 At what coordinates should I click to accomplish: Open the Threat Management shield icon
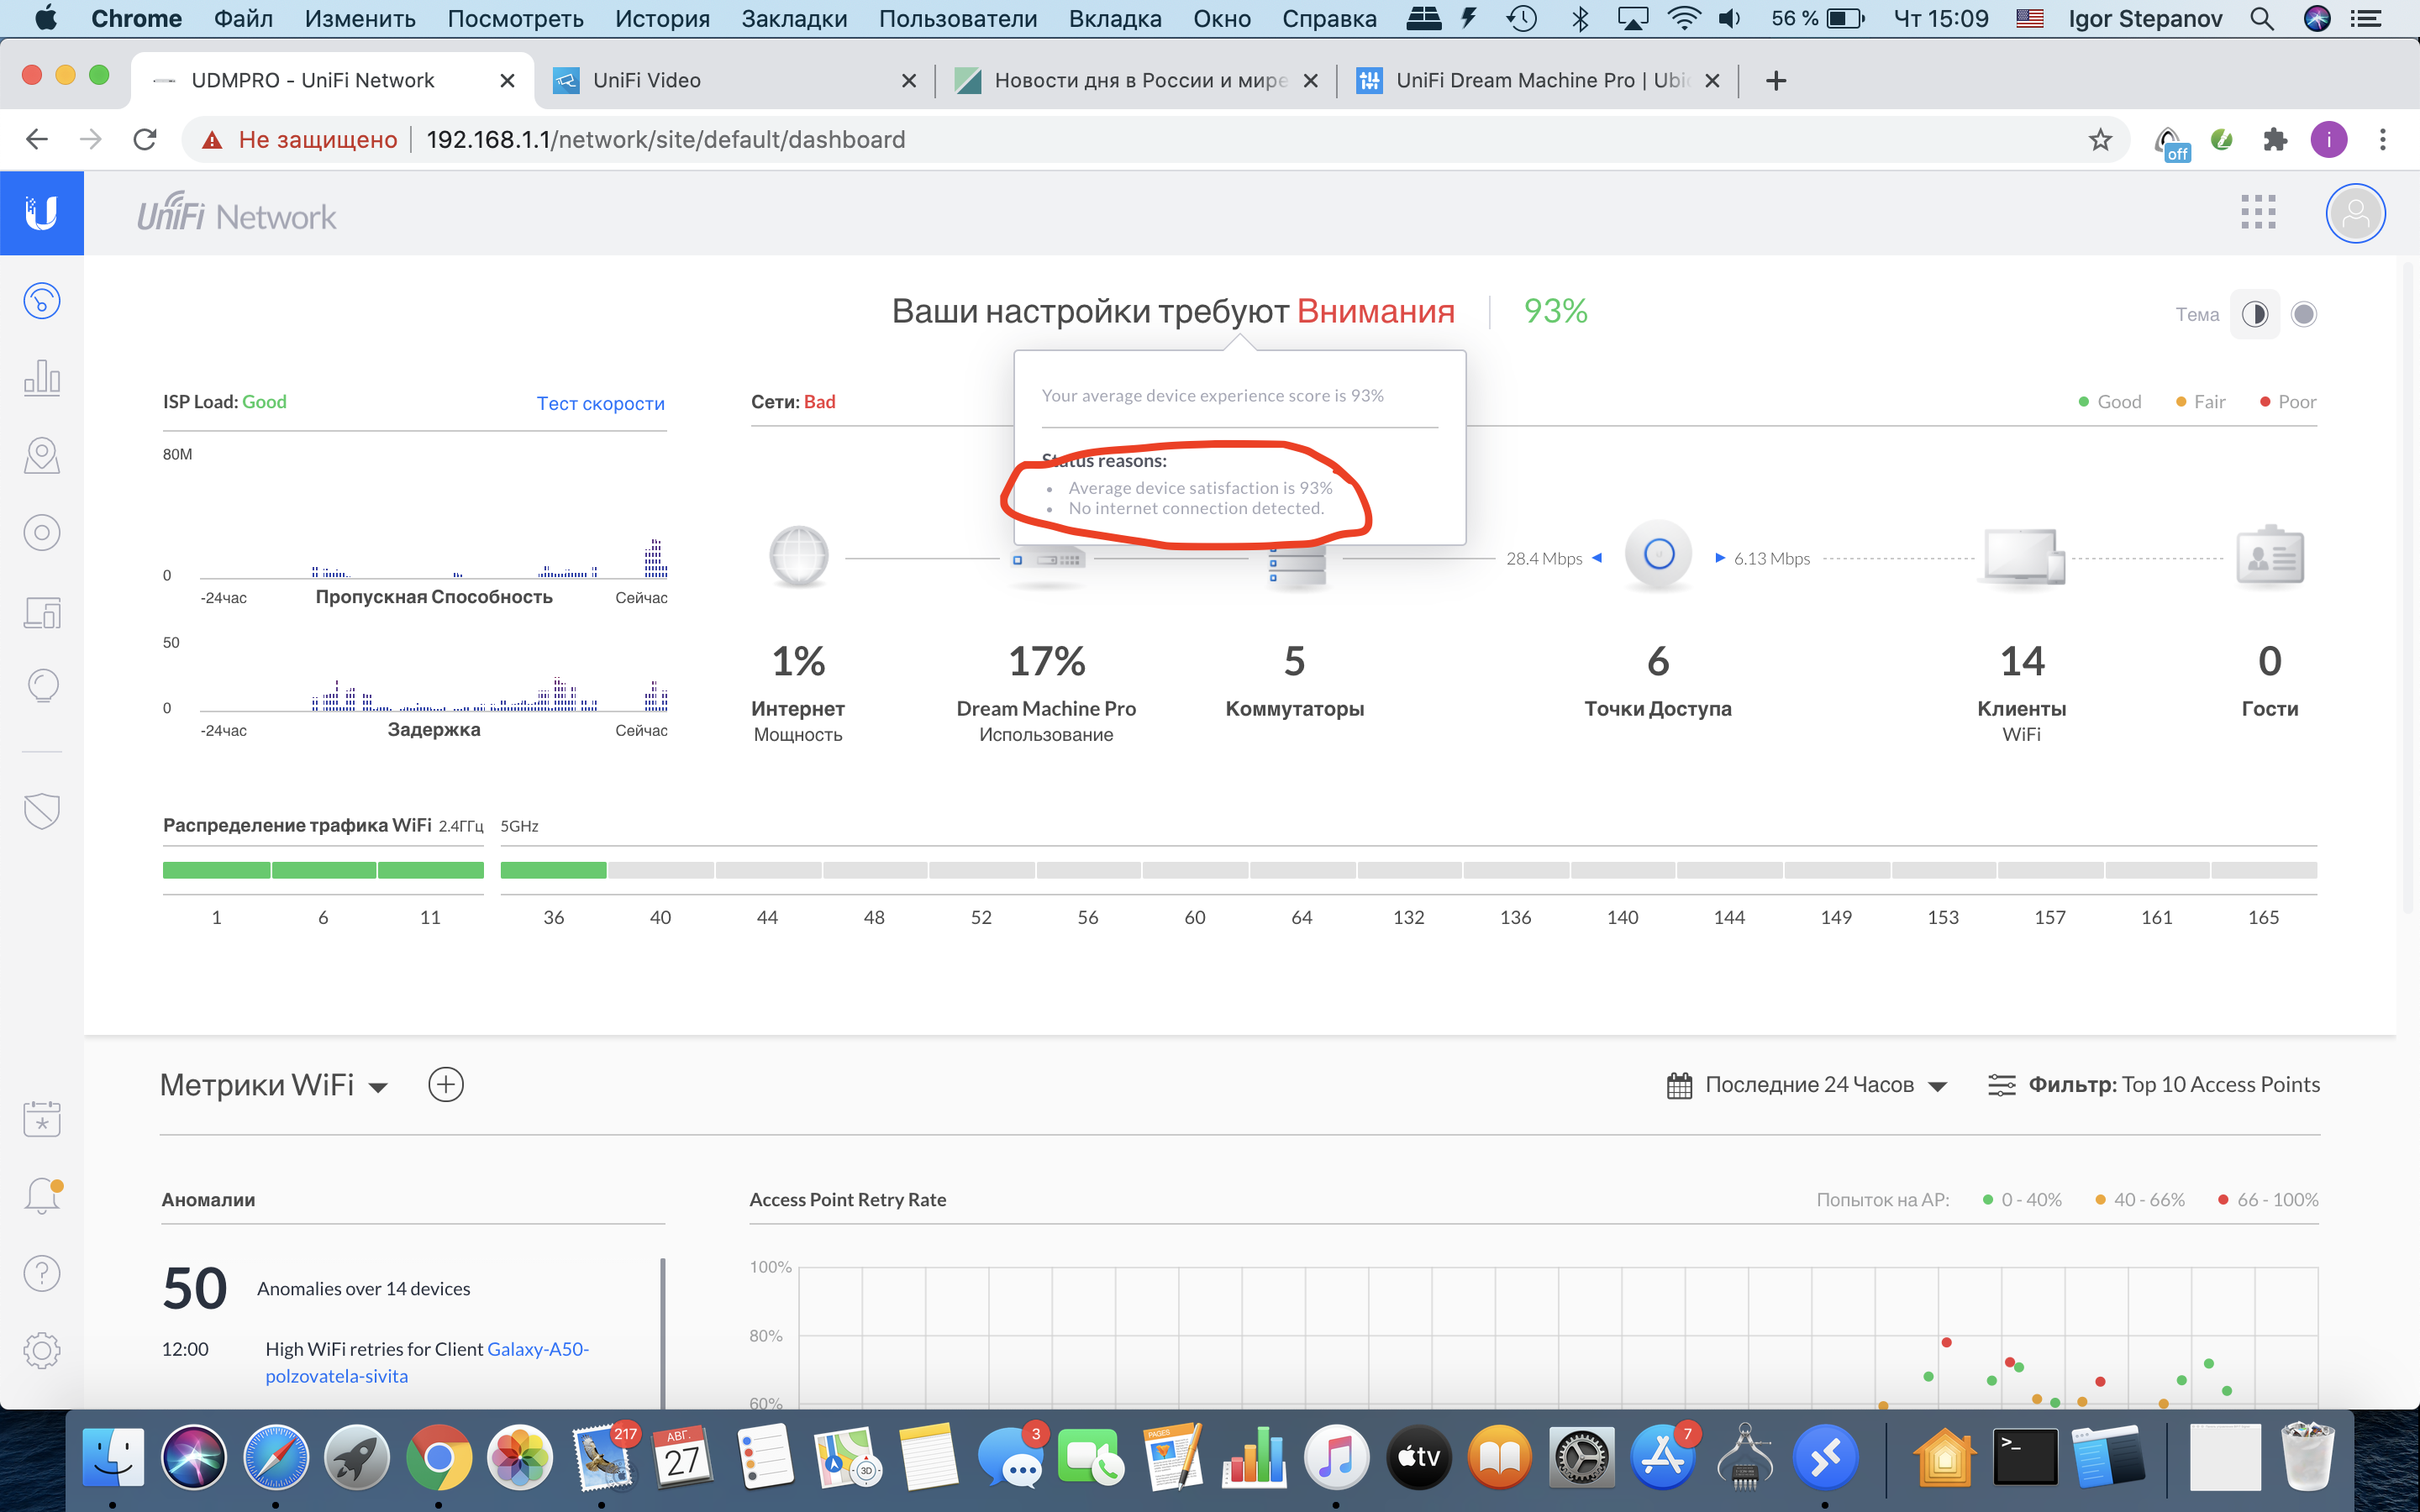point(42,811)
